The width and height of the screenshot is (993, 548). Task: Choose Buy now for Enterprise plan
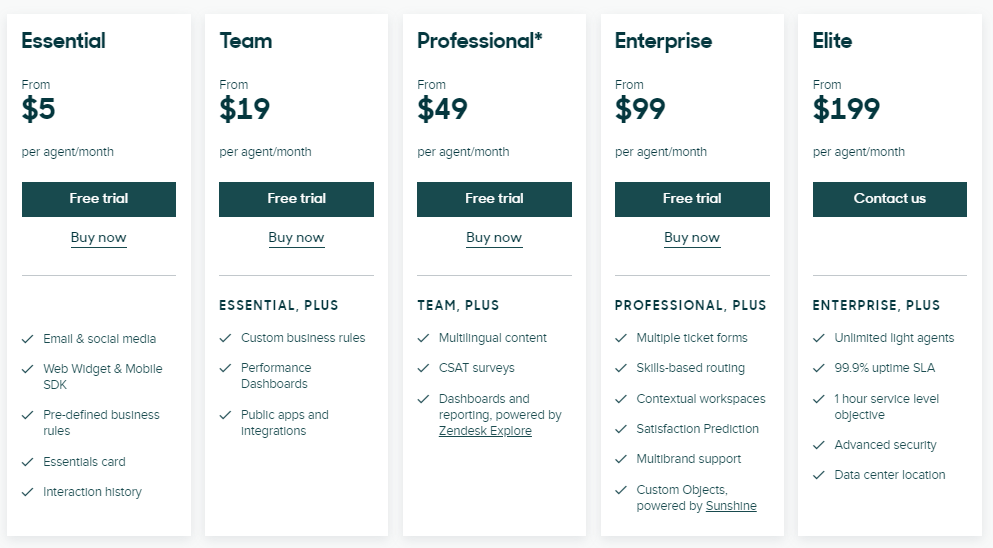pos(692,238)
